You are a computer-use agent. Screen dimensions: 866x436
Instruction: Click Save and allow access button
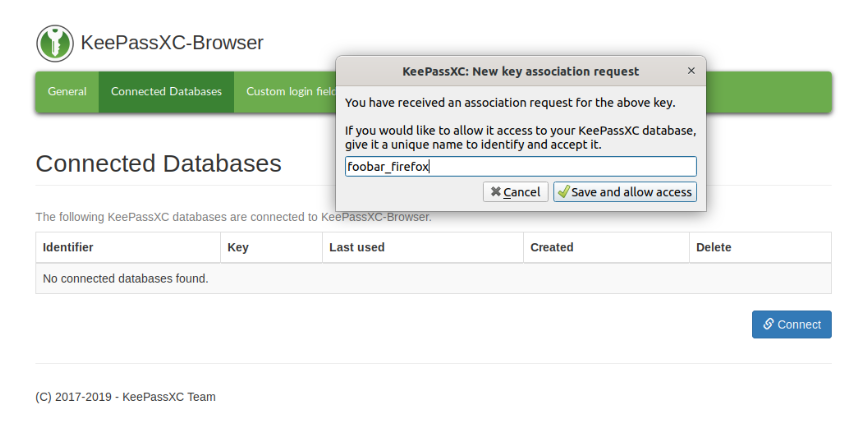tap(625, 192)
